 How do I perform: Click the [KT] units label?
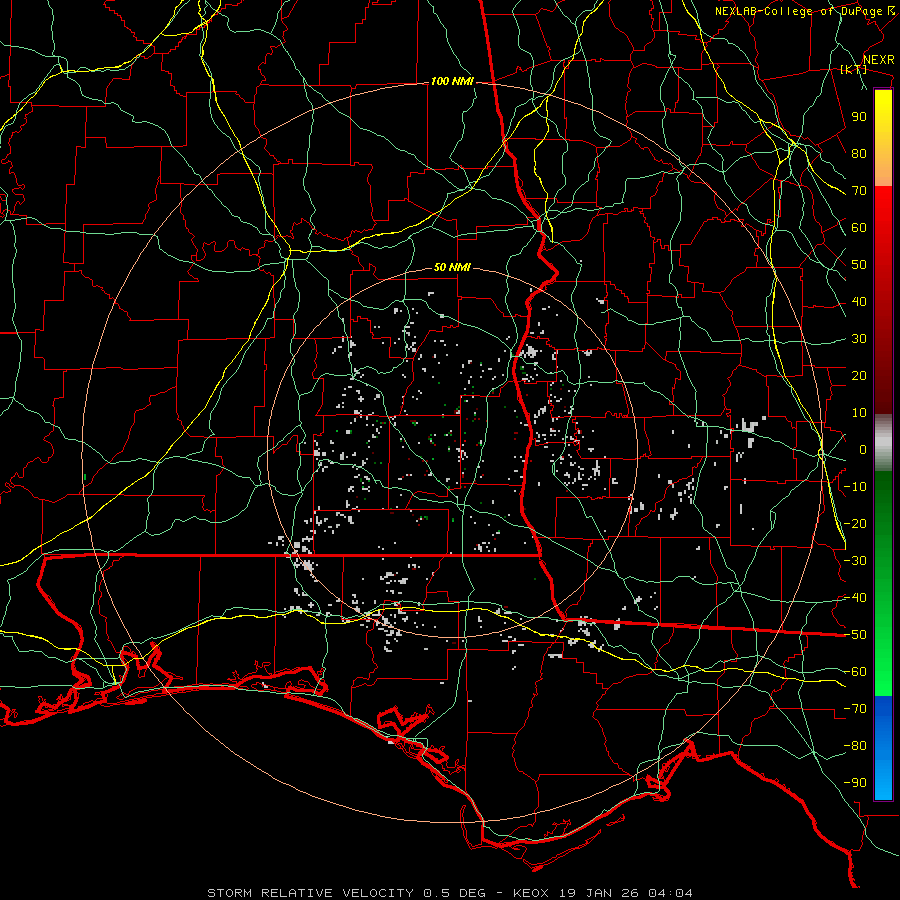853,69
